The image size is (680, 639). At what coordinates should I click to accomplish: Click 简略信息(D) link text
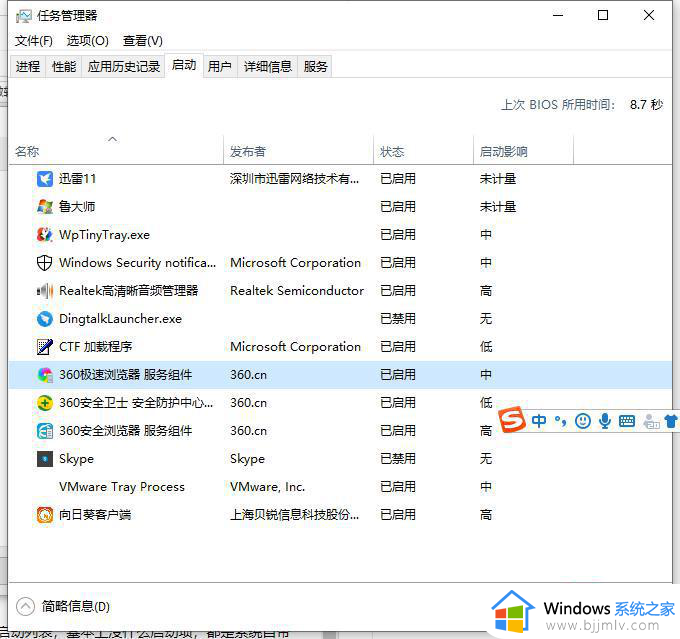75,606
